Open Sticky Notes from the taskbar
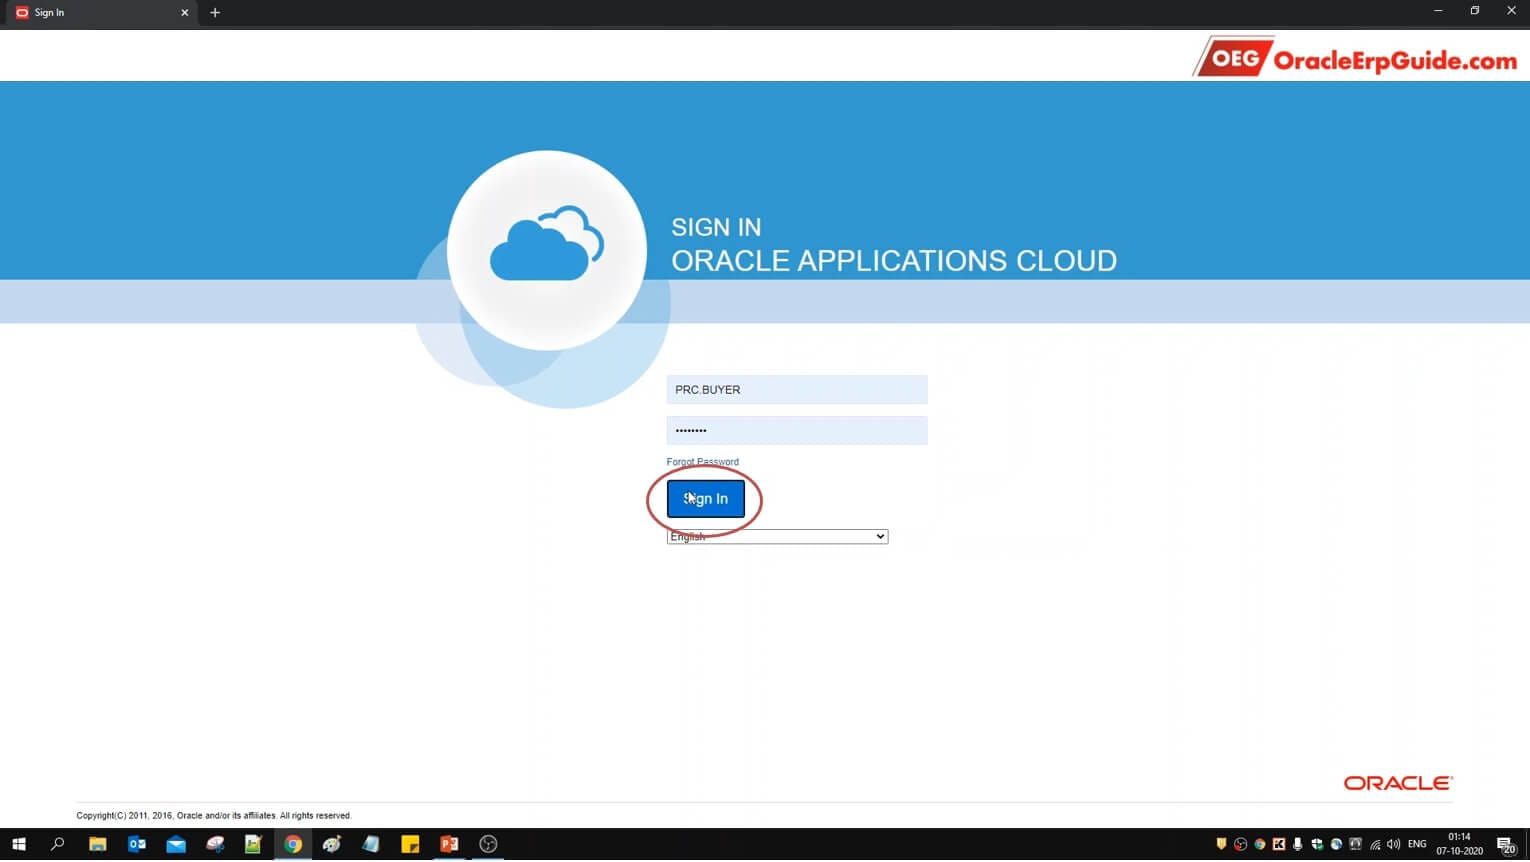The image size is (1530, 862). [x=410, y=845]
